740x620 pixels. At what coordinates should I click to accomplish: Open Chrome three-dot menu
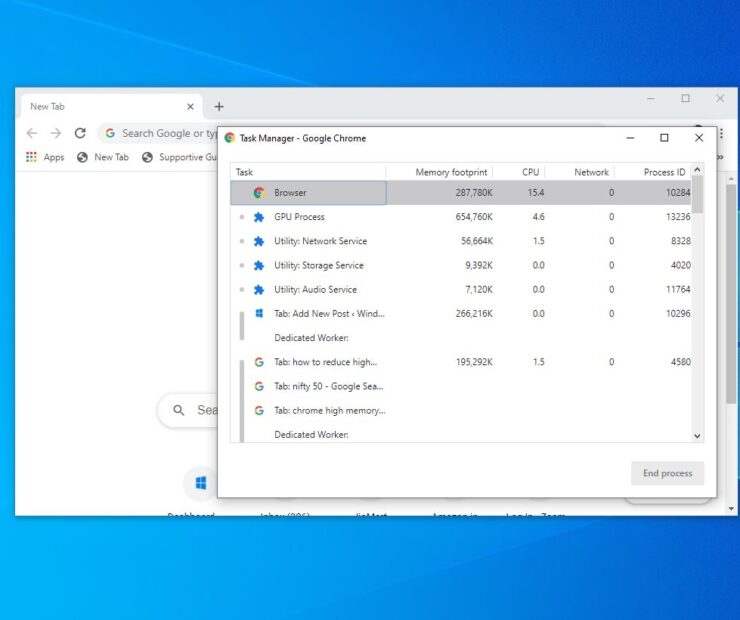click(722, 134)
